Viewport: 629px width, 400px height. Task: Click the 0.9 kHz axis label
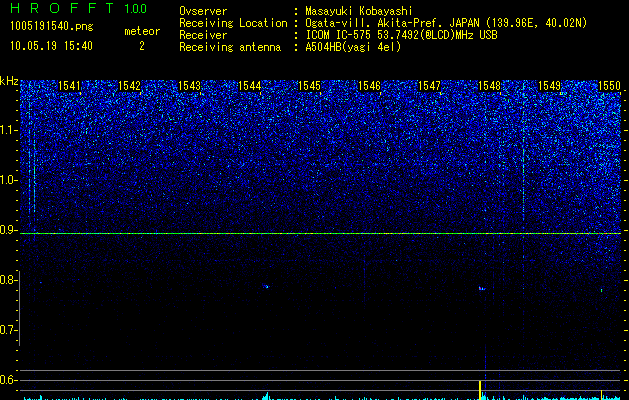8,230
